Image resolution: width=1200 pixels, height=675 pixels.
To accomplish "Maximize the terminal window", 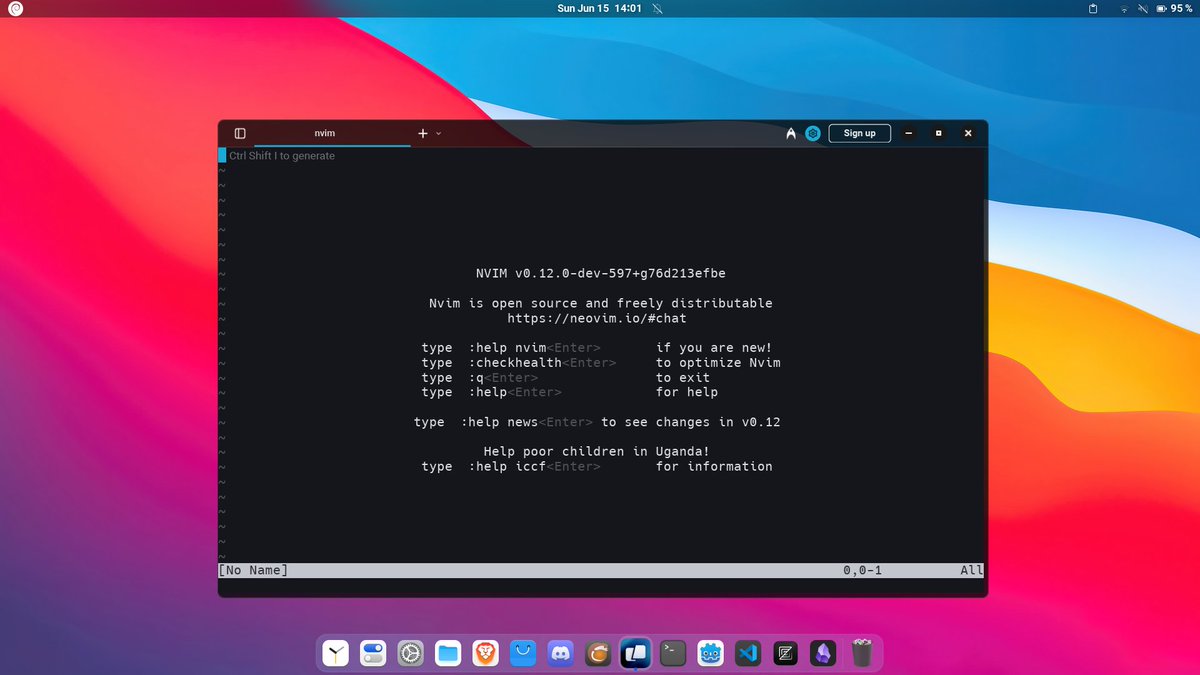I will point(938,133).
